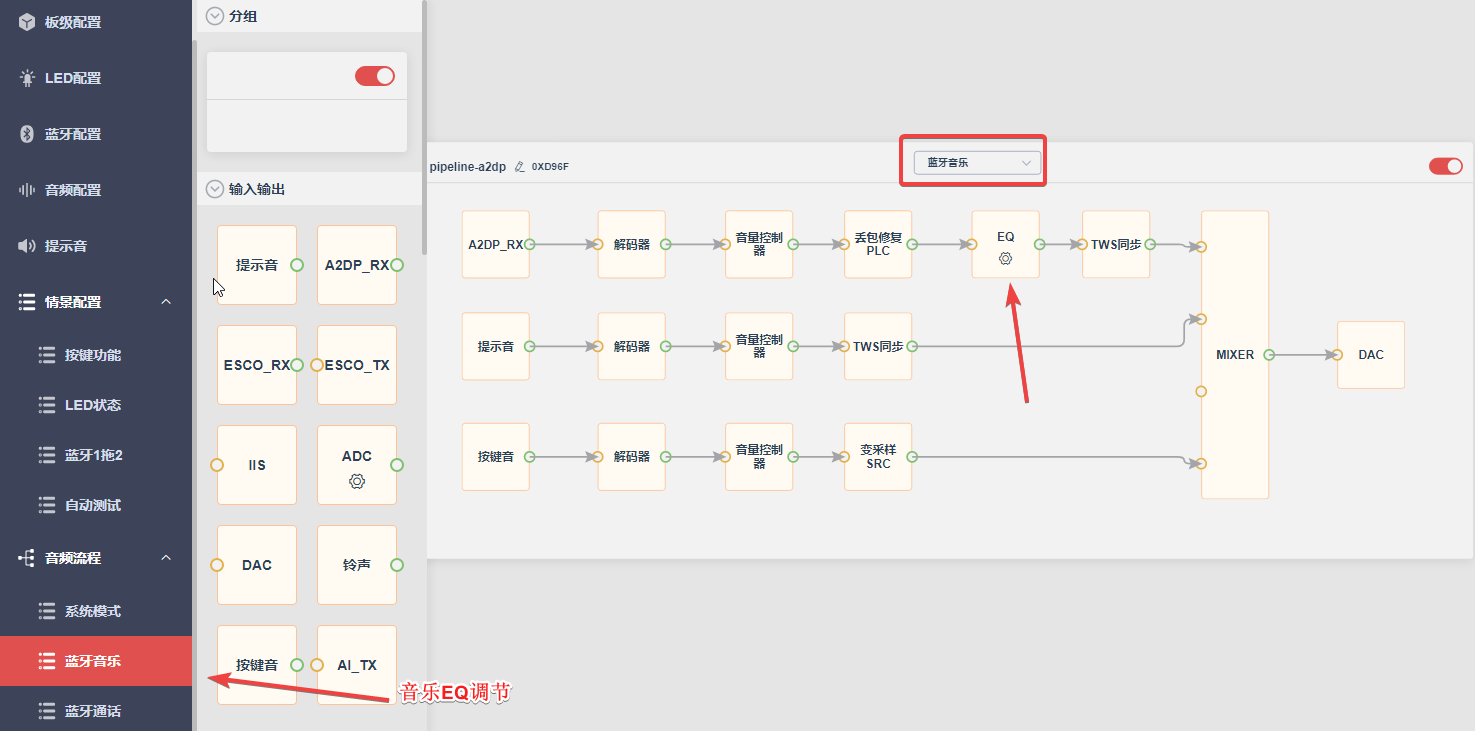Click the 0XD96F pipeline ID
The height and width of the screenshot is (731, 1475).
click(550, 167)
